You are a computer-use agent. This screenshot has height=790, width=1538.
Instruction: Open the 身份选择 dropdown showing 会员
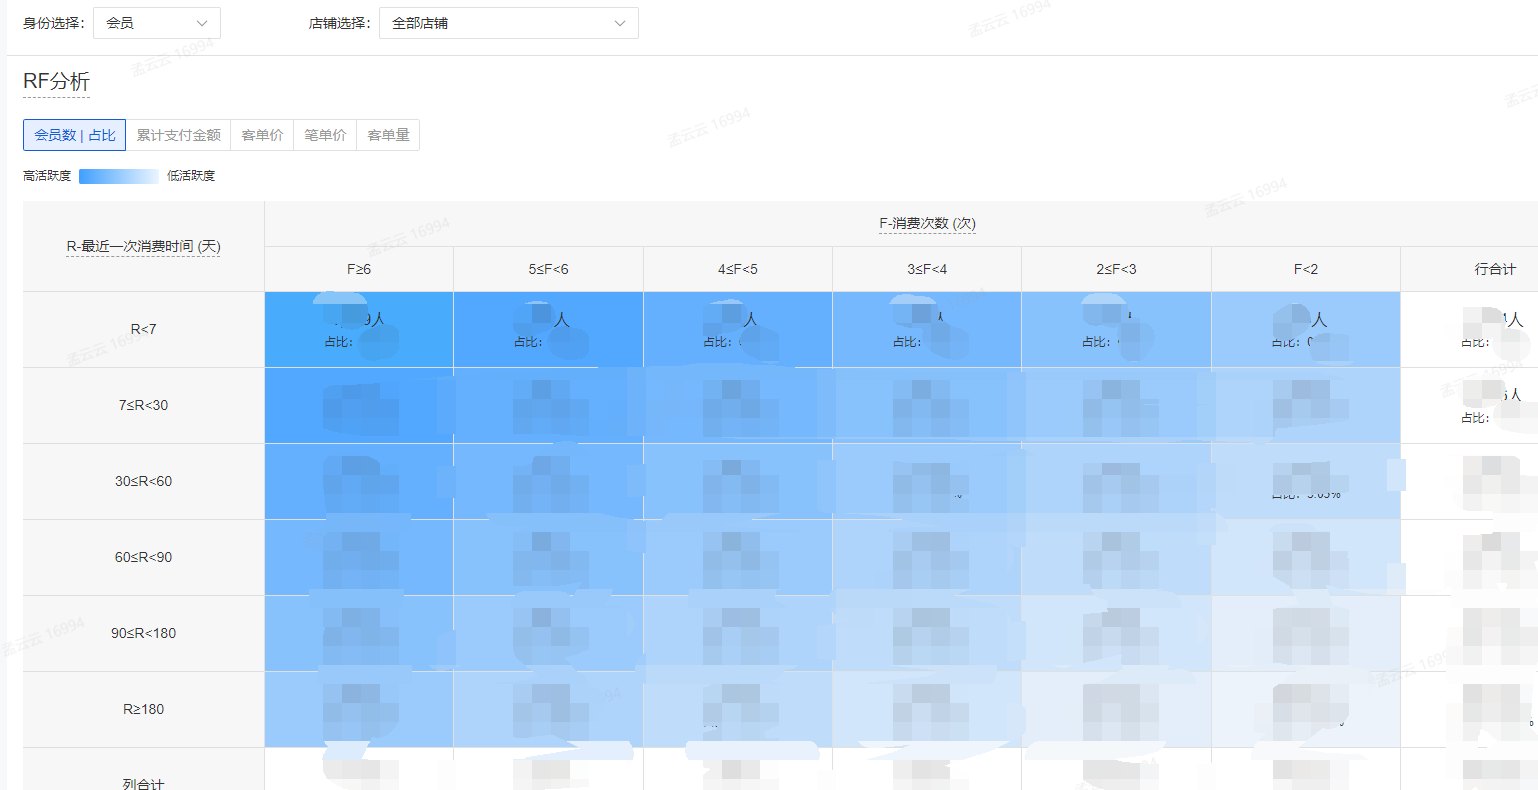pyautogui.click(x=156, y=23)
